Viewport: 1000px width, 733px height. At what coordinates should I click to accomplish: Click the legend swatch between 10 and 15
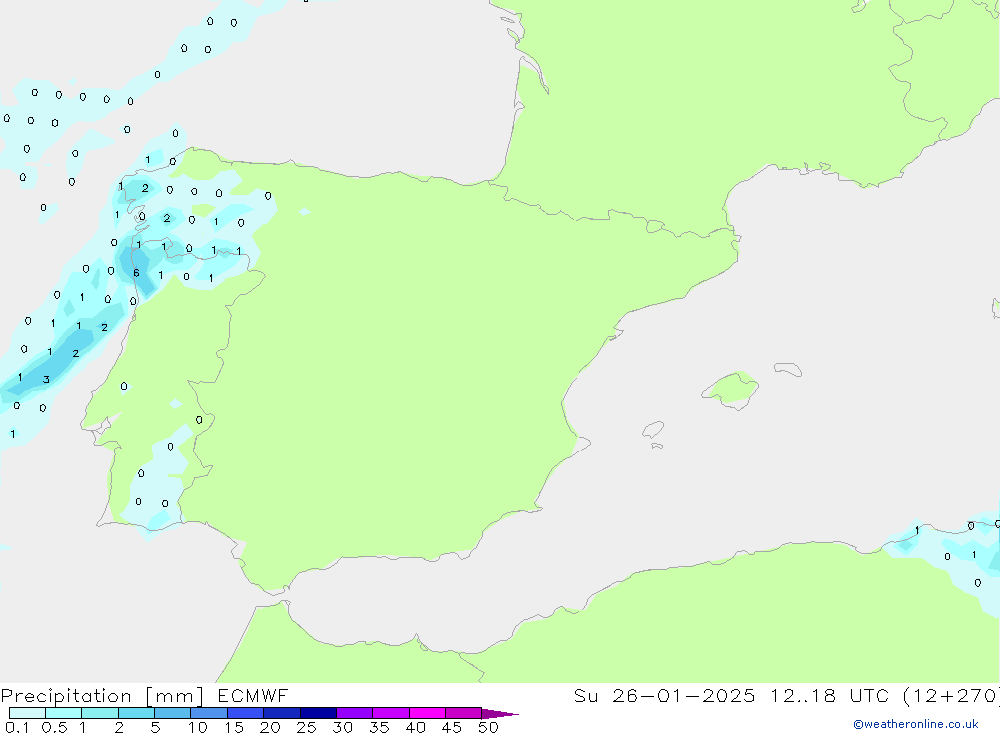point(209,713)
